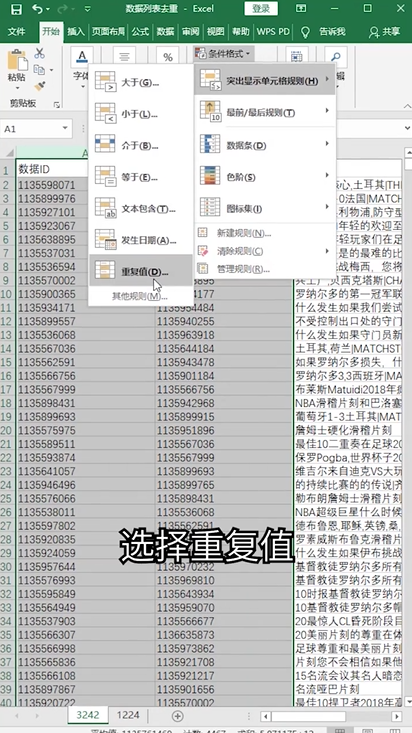Expand 色阶(S) submenu
This screenshot has width=412, height=733.
click(x=265, y=176)
